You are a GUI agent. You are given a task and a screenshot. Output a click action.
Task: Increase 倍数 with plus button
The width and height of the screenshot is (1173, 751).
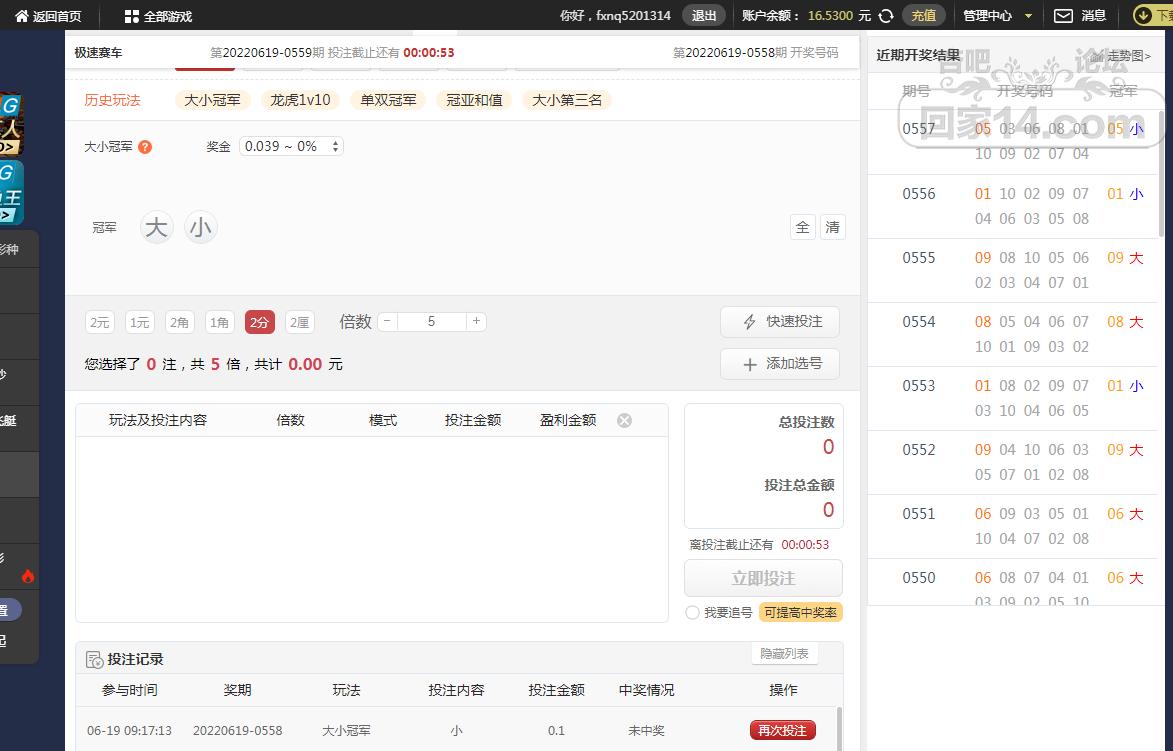point(476,321)
